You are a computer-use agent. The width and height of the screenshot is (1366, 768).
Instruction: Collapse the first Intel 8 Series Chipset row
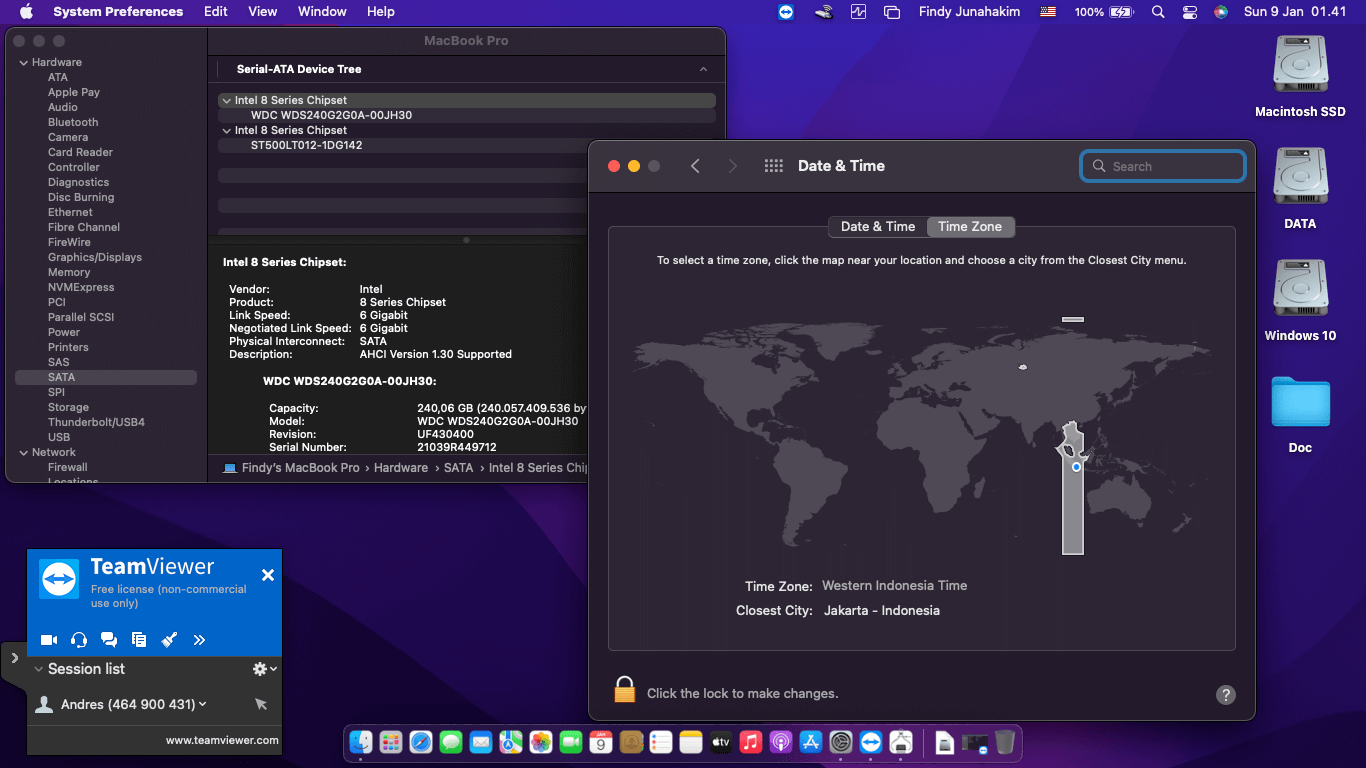pyautogui.click(x=226, y=100)
